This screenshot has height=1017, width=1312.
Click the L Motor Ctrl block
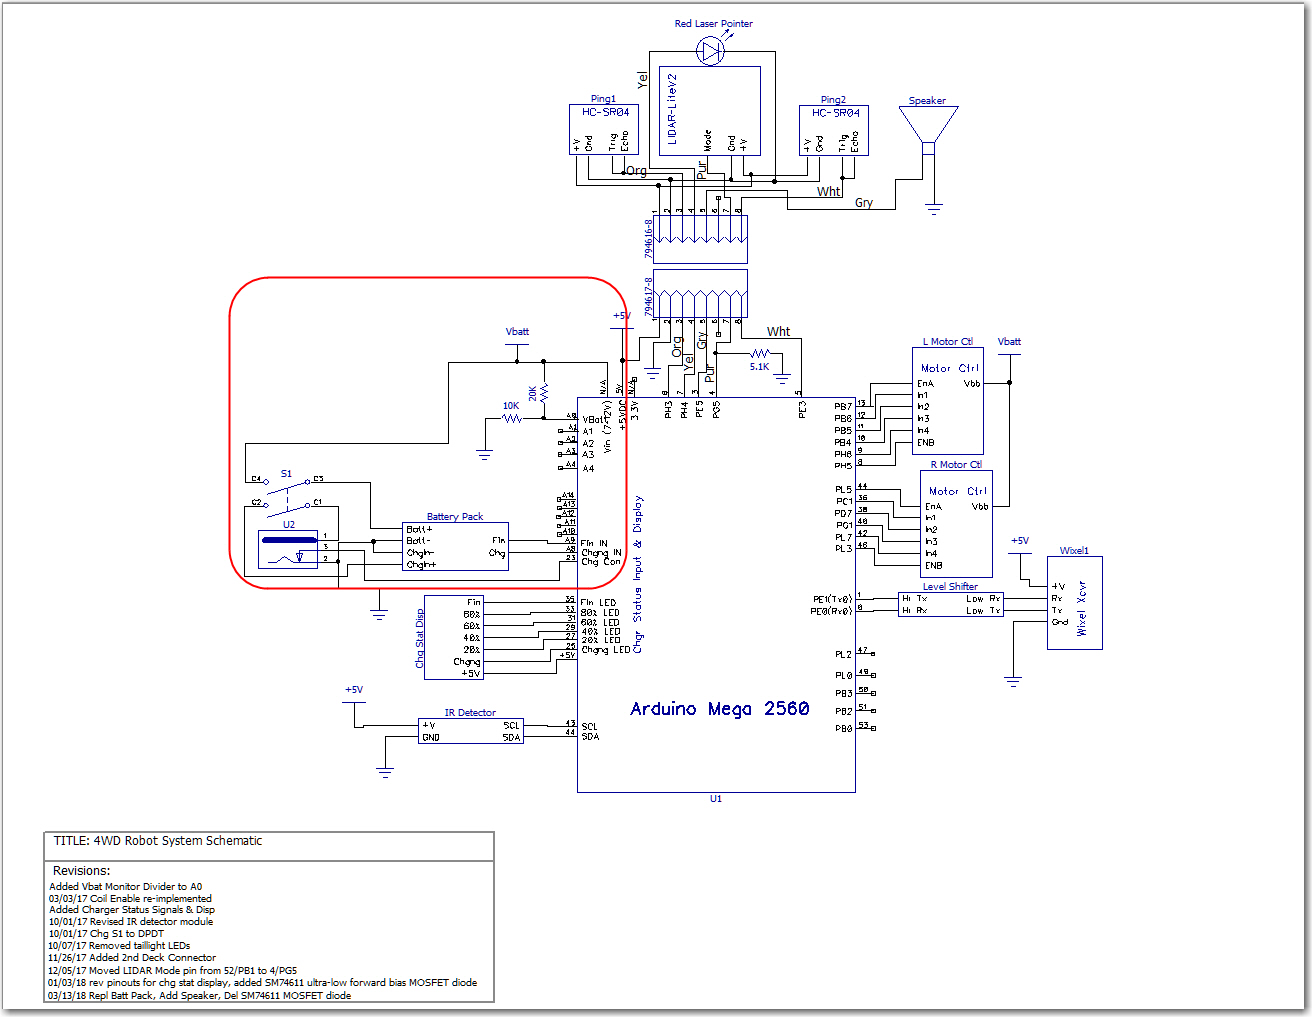[948, 401]
